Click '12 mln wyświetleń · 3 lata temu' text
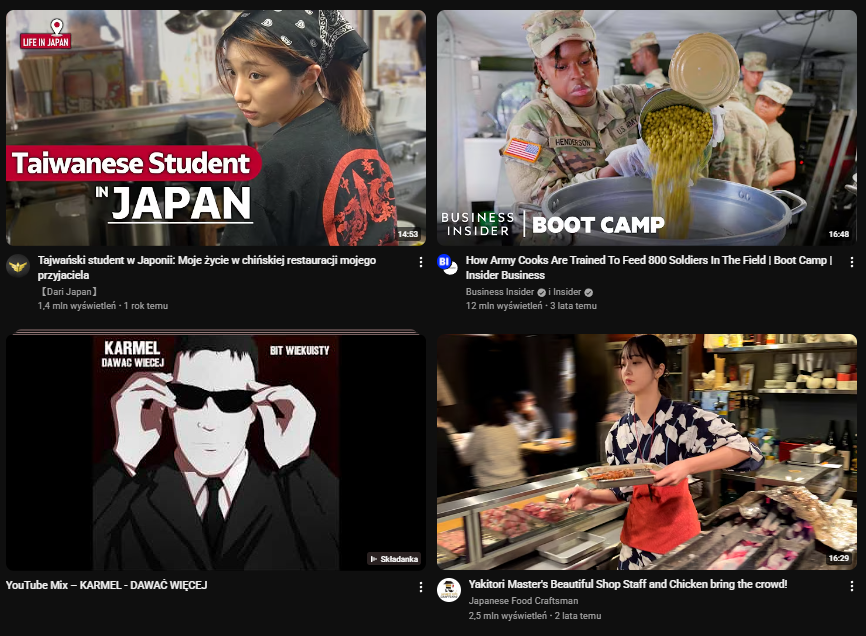Screen dimensions: 866x636 pyautogui.click(x=531, y=305)
